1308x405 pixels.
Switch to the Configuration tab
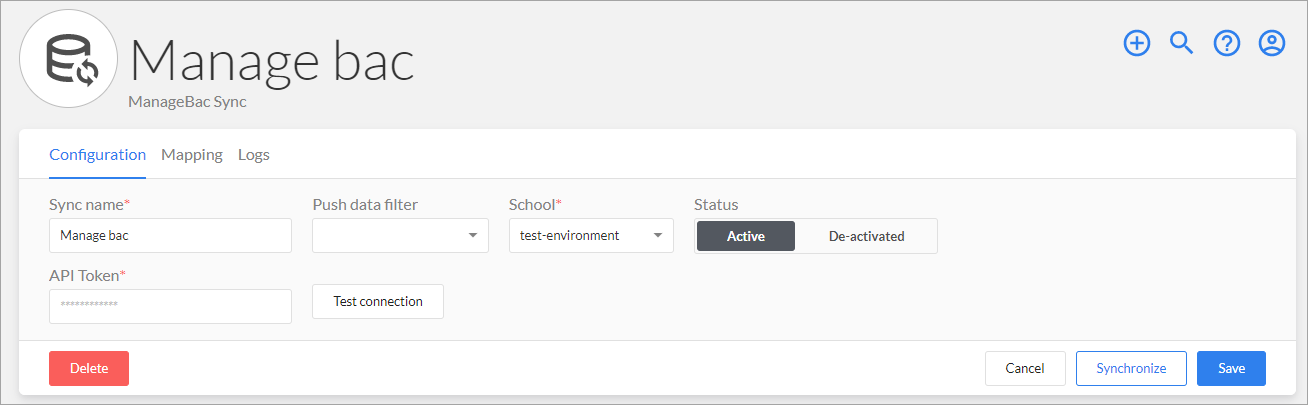pyautogui.click(x=98, y=155)
